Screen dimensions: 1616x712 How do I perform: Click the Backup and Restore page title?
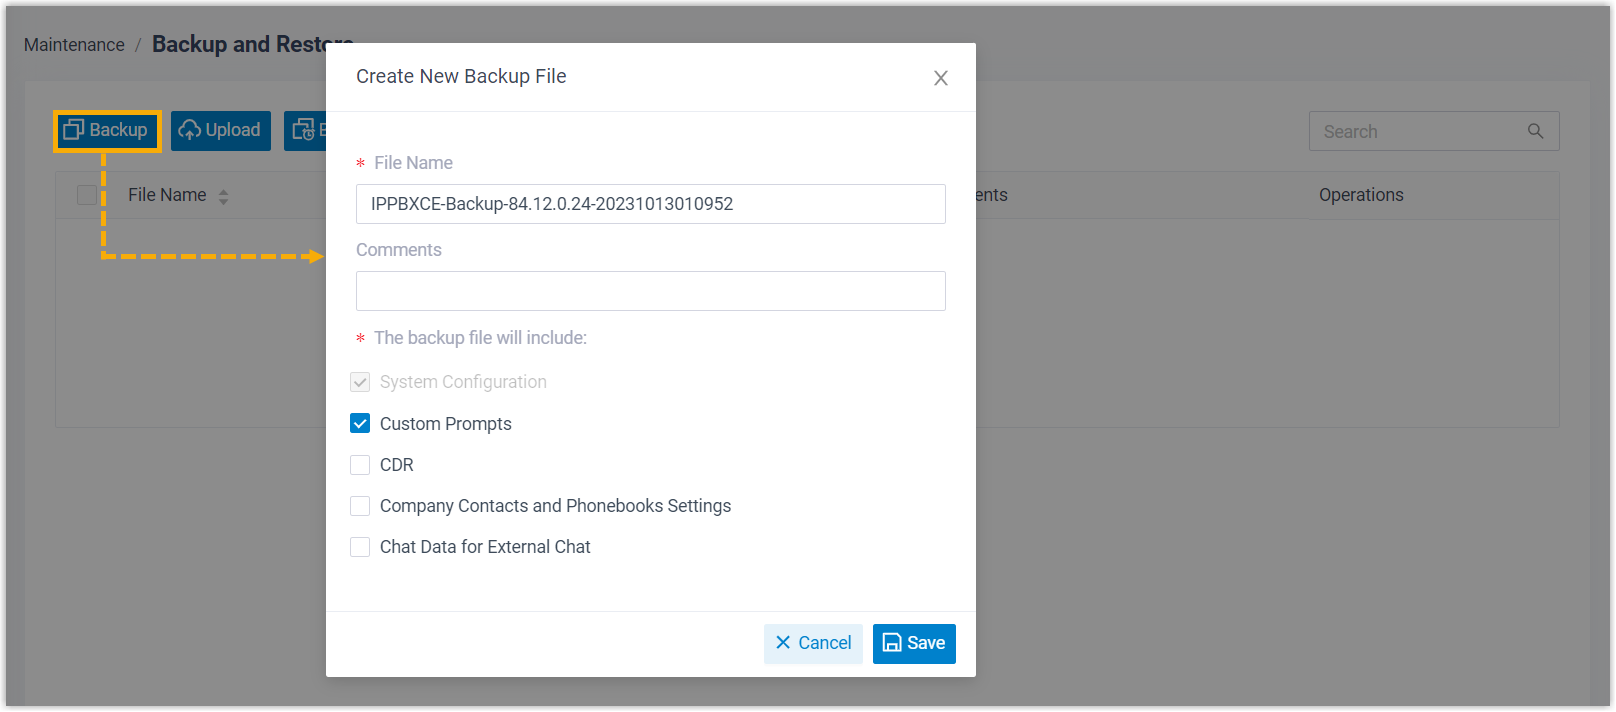click(238, 45)
